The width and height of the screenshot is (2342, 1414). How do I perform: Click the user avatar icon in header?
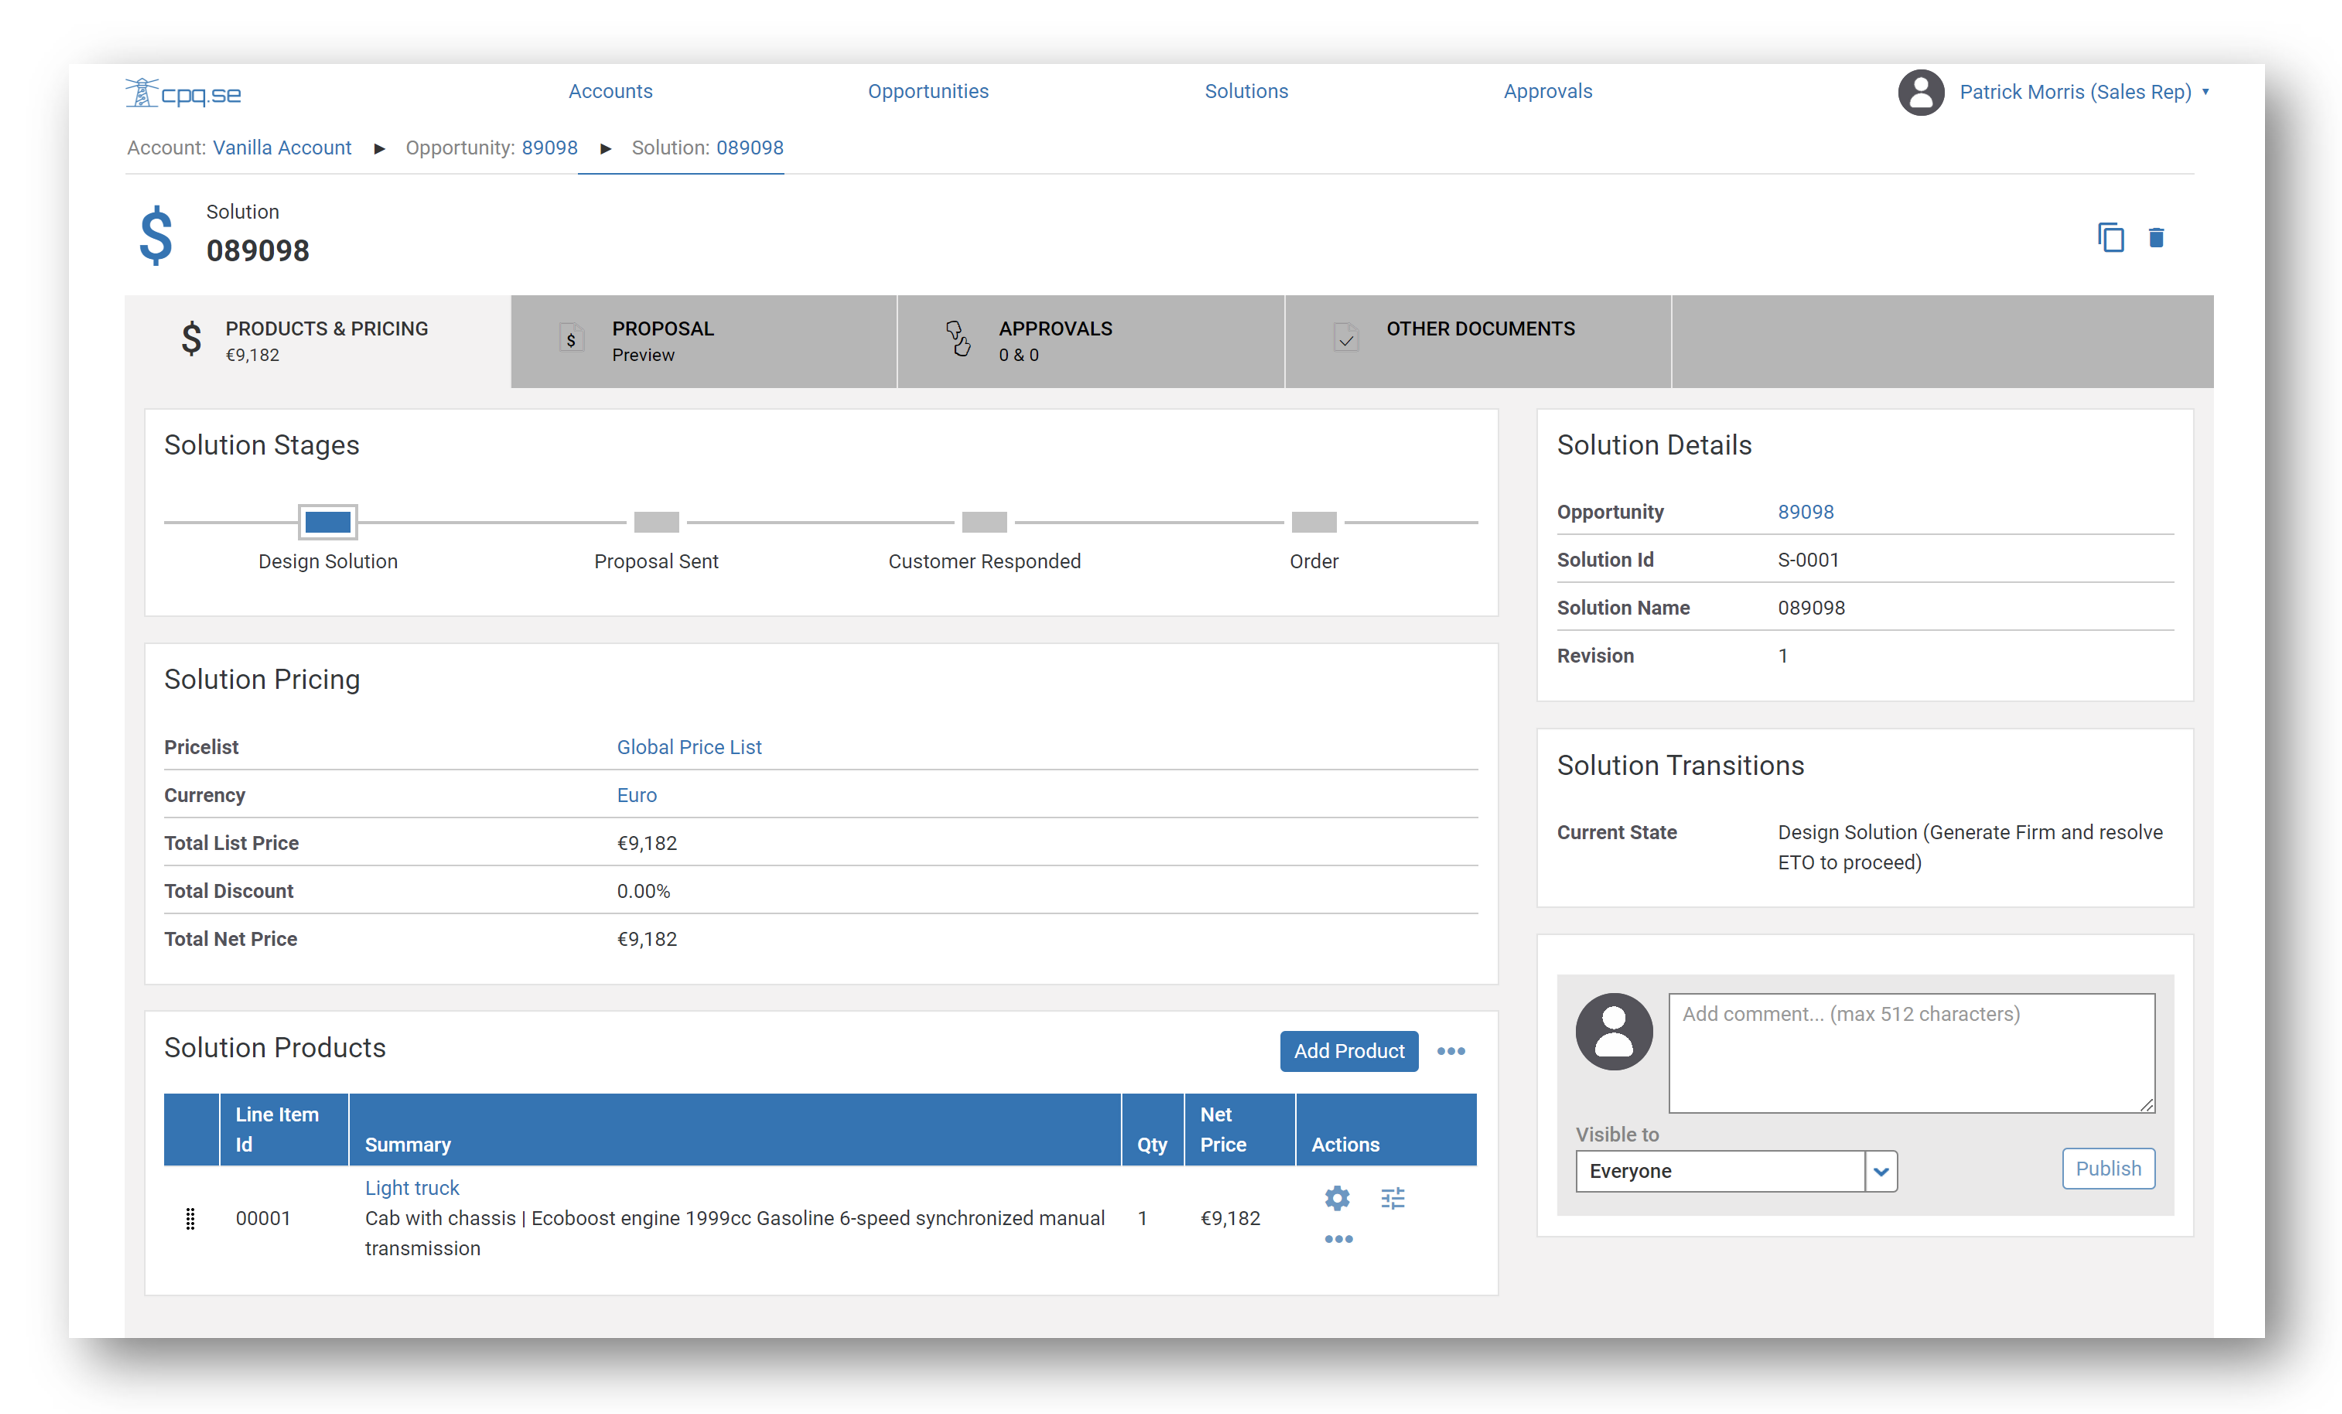[x=1920, y=92]
